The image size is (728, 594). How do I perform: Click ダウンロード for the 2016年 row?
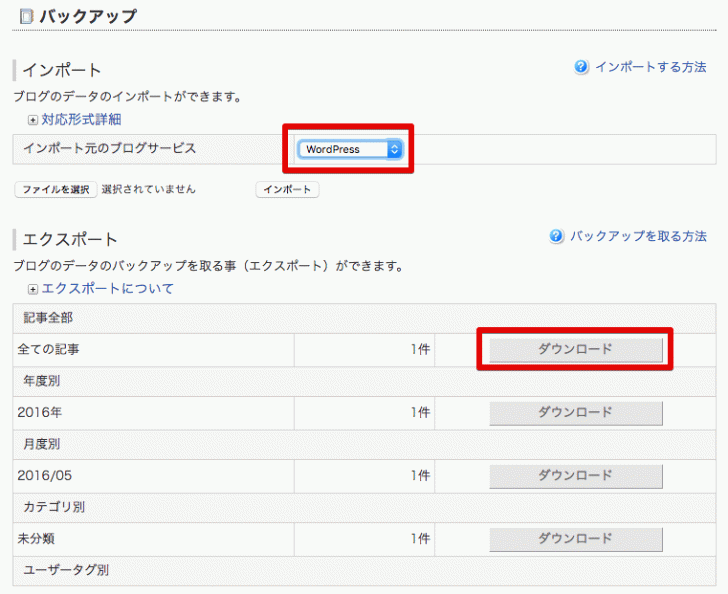click(x=575, y=412)
